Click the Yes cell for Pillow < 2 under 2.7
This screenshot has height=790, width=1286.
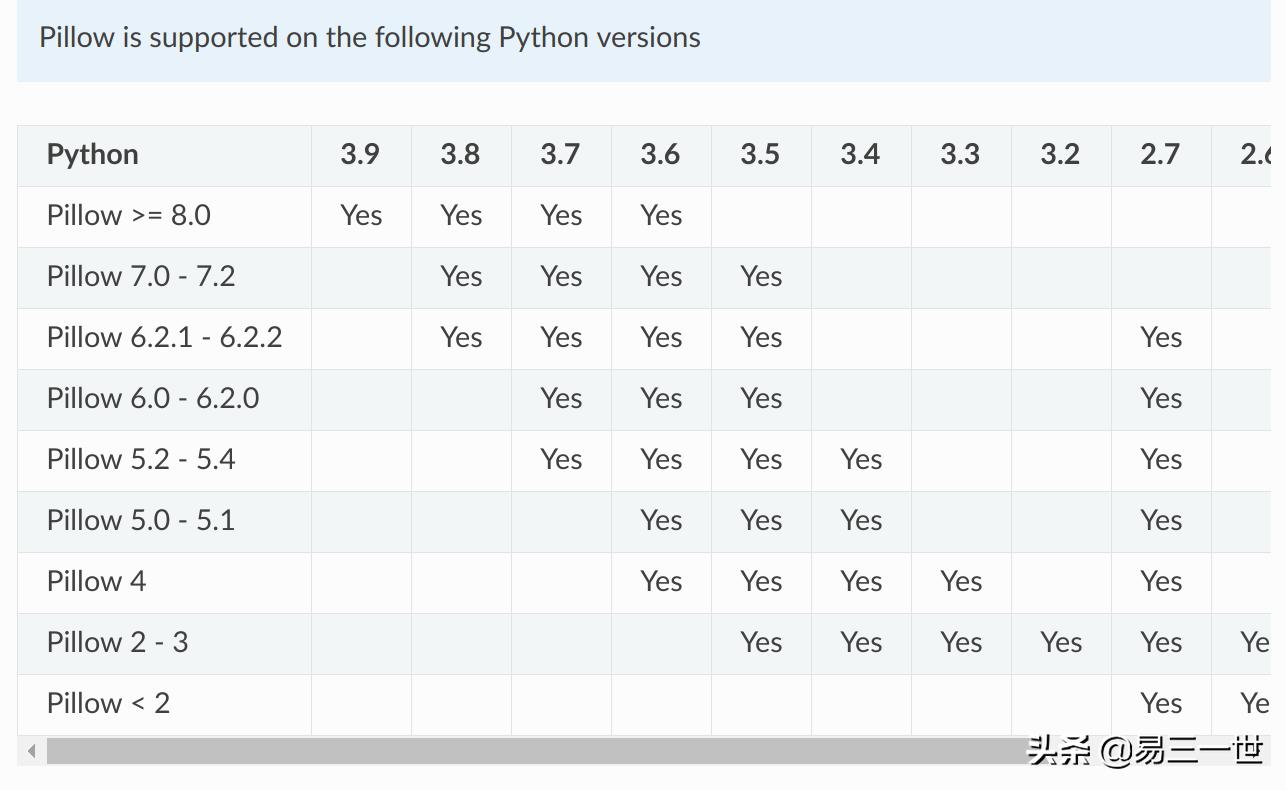point(1160,703)
